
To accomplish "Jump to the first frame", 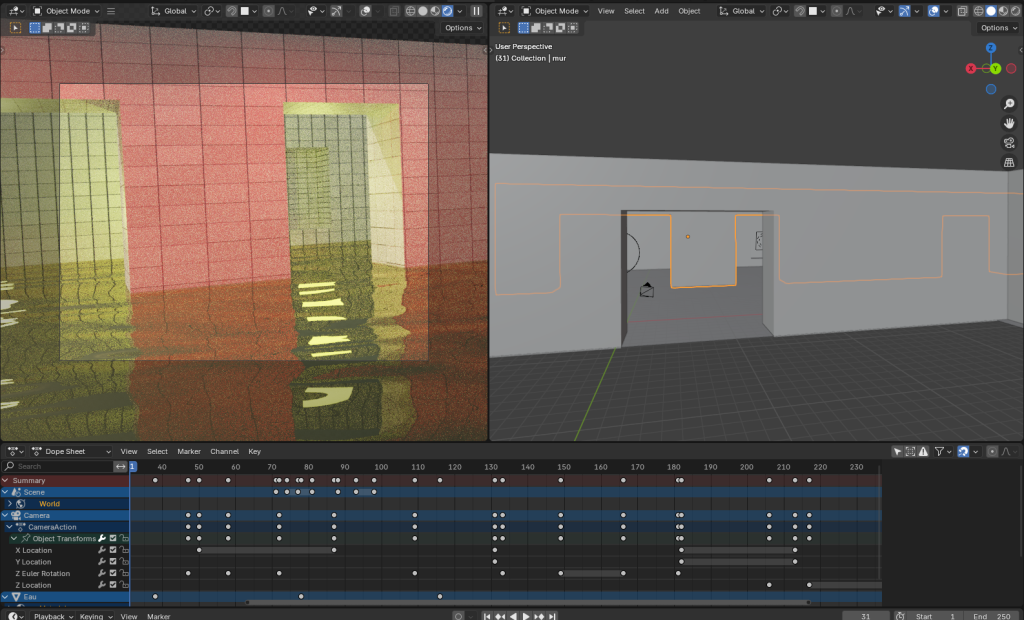I will click(487, 616).
